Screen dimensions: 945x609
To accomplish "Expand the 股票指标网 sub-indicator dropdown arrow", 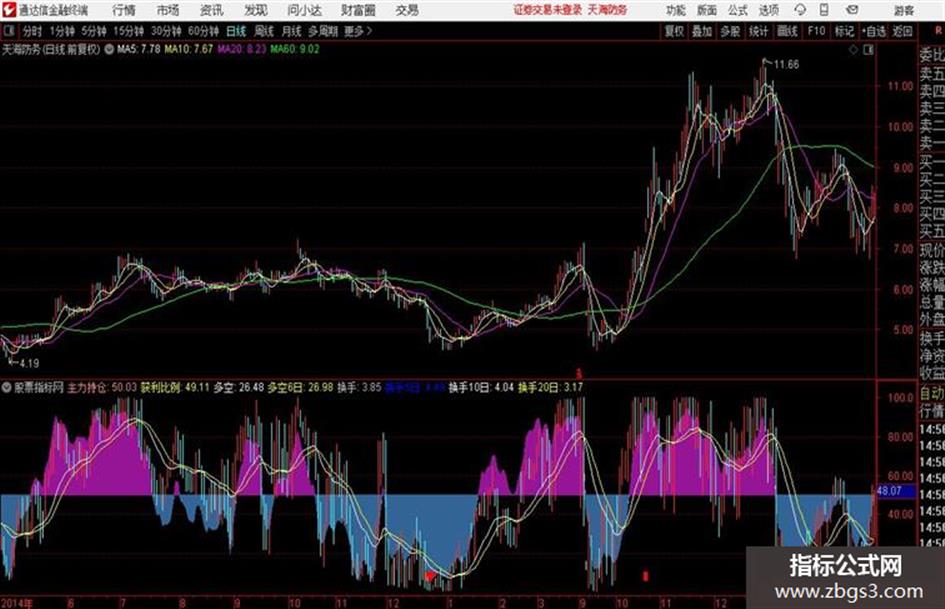I will point(7,388).
